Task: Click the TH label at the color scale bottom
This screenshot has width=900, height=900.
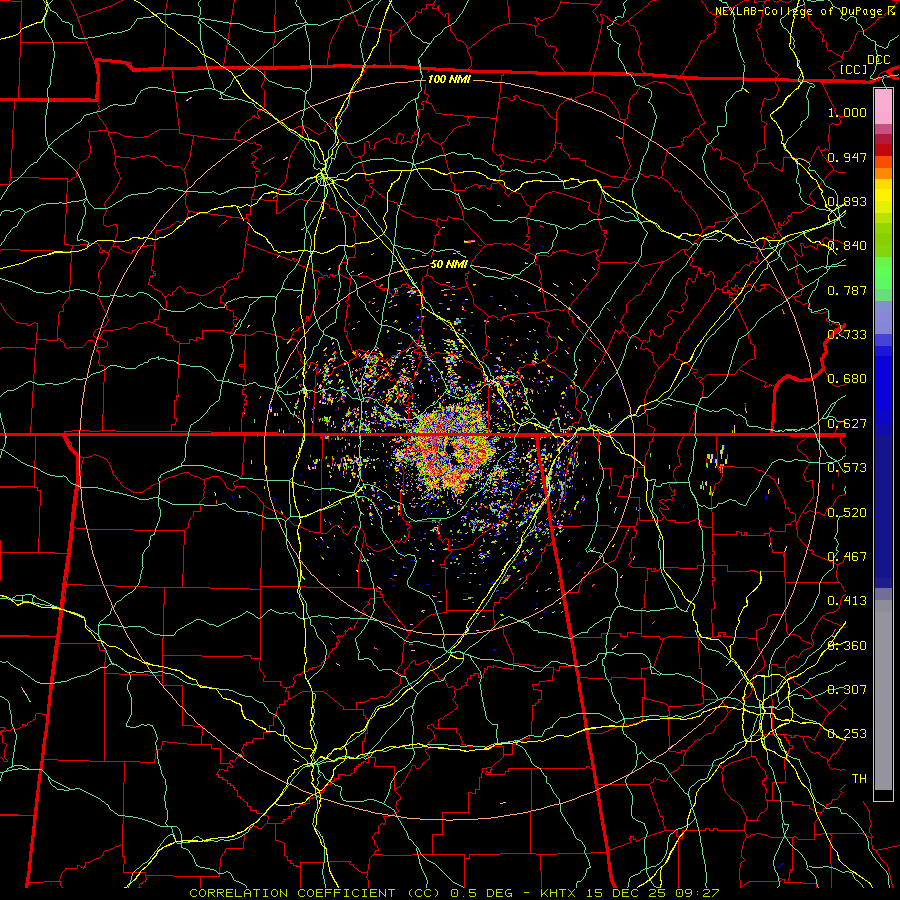Action: (x=859, y=778)
